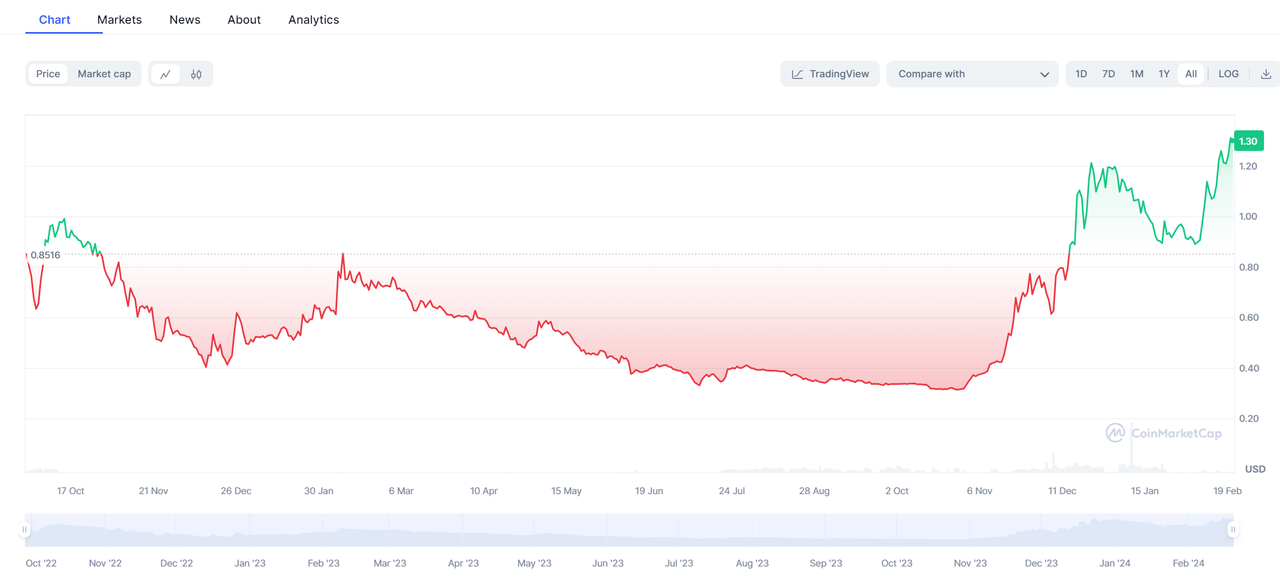The height and width of the screenshot is (577, 1280).
Task: Select the 1D time range
Action: 1081,74
